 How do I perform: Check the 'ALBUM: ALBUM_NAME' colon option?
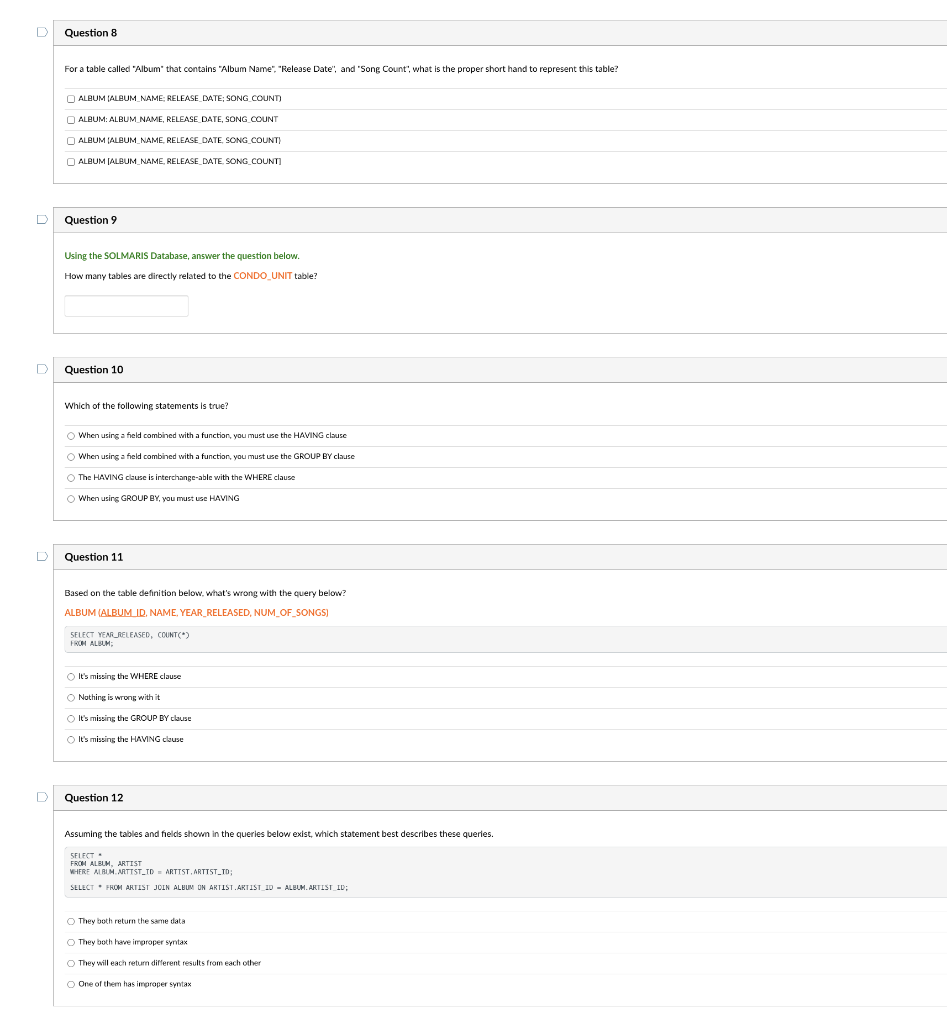(71, 120)
